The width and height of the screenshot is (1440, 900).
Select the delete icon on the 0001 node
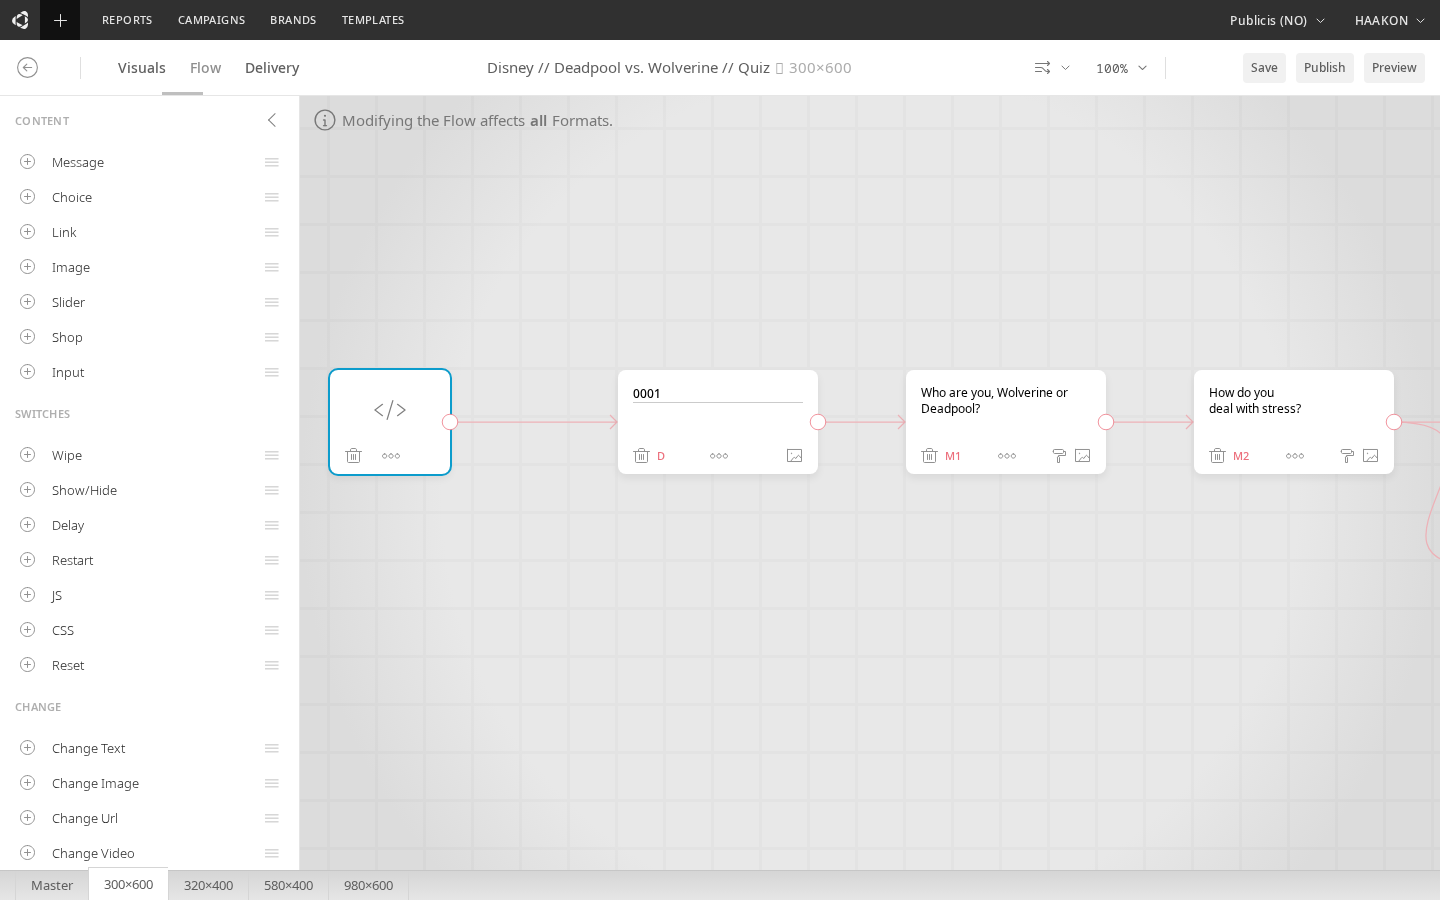641,456
